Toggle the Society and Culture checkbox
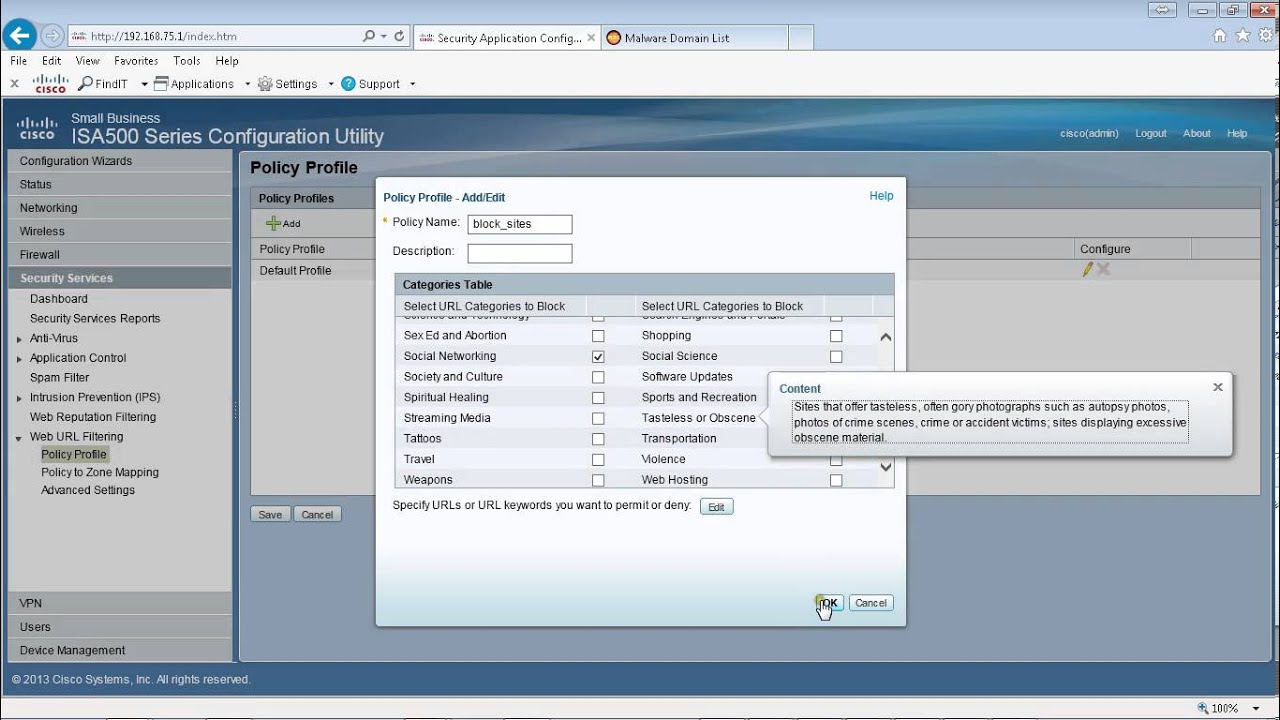This screenshot has height=720, width=1280. click(598, 377)
